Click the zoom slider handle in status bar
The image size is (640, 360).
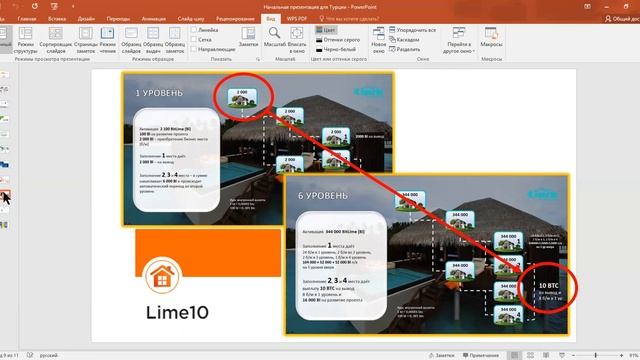pyautogui.click(x=596, y=356)
